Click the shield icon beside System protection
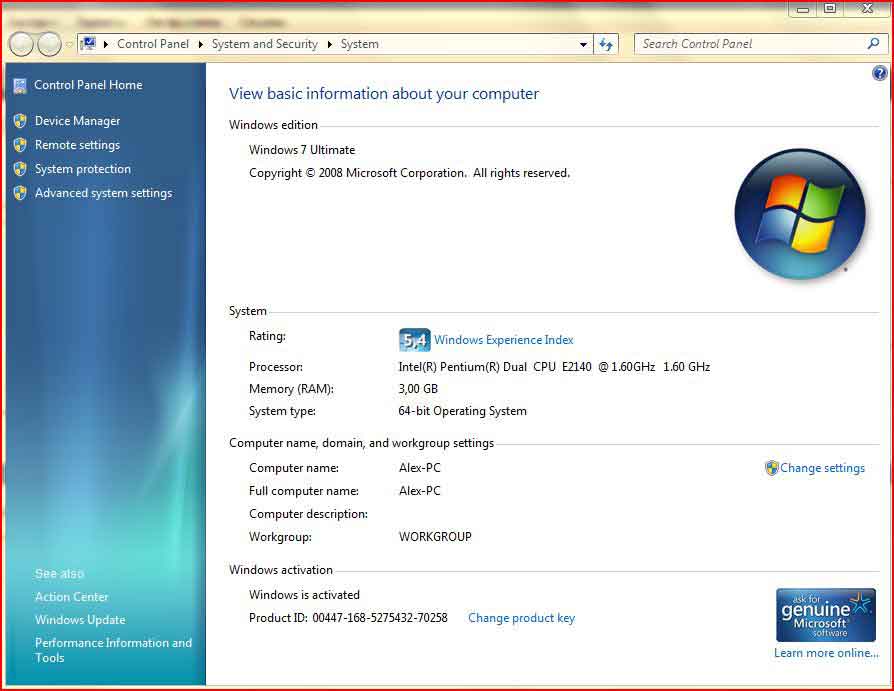The image size is (894, 691). (x=20, y=169)
